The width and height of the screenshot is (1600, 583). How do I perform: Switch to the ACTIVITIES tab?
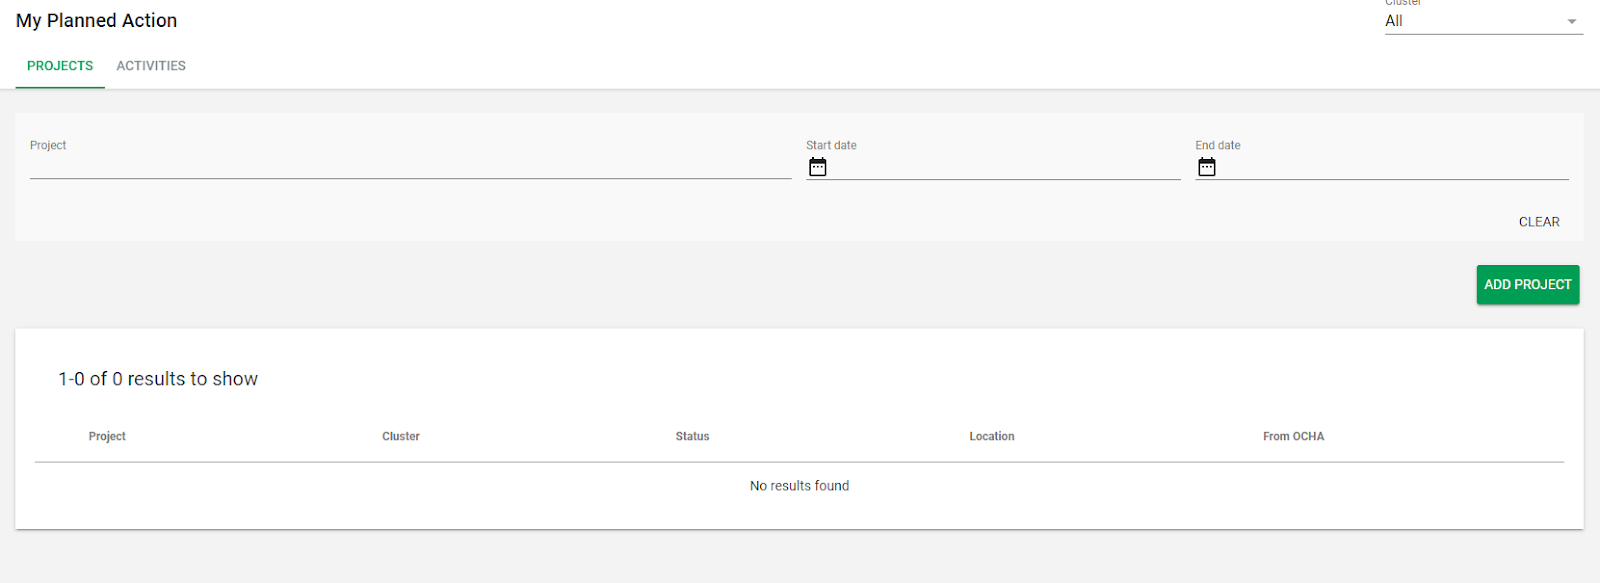[x=151, y=65]
